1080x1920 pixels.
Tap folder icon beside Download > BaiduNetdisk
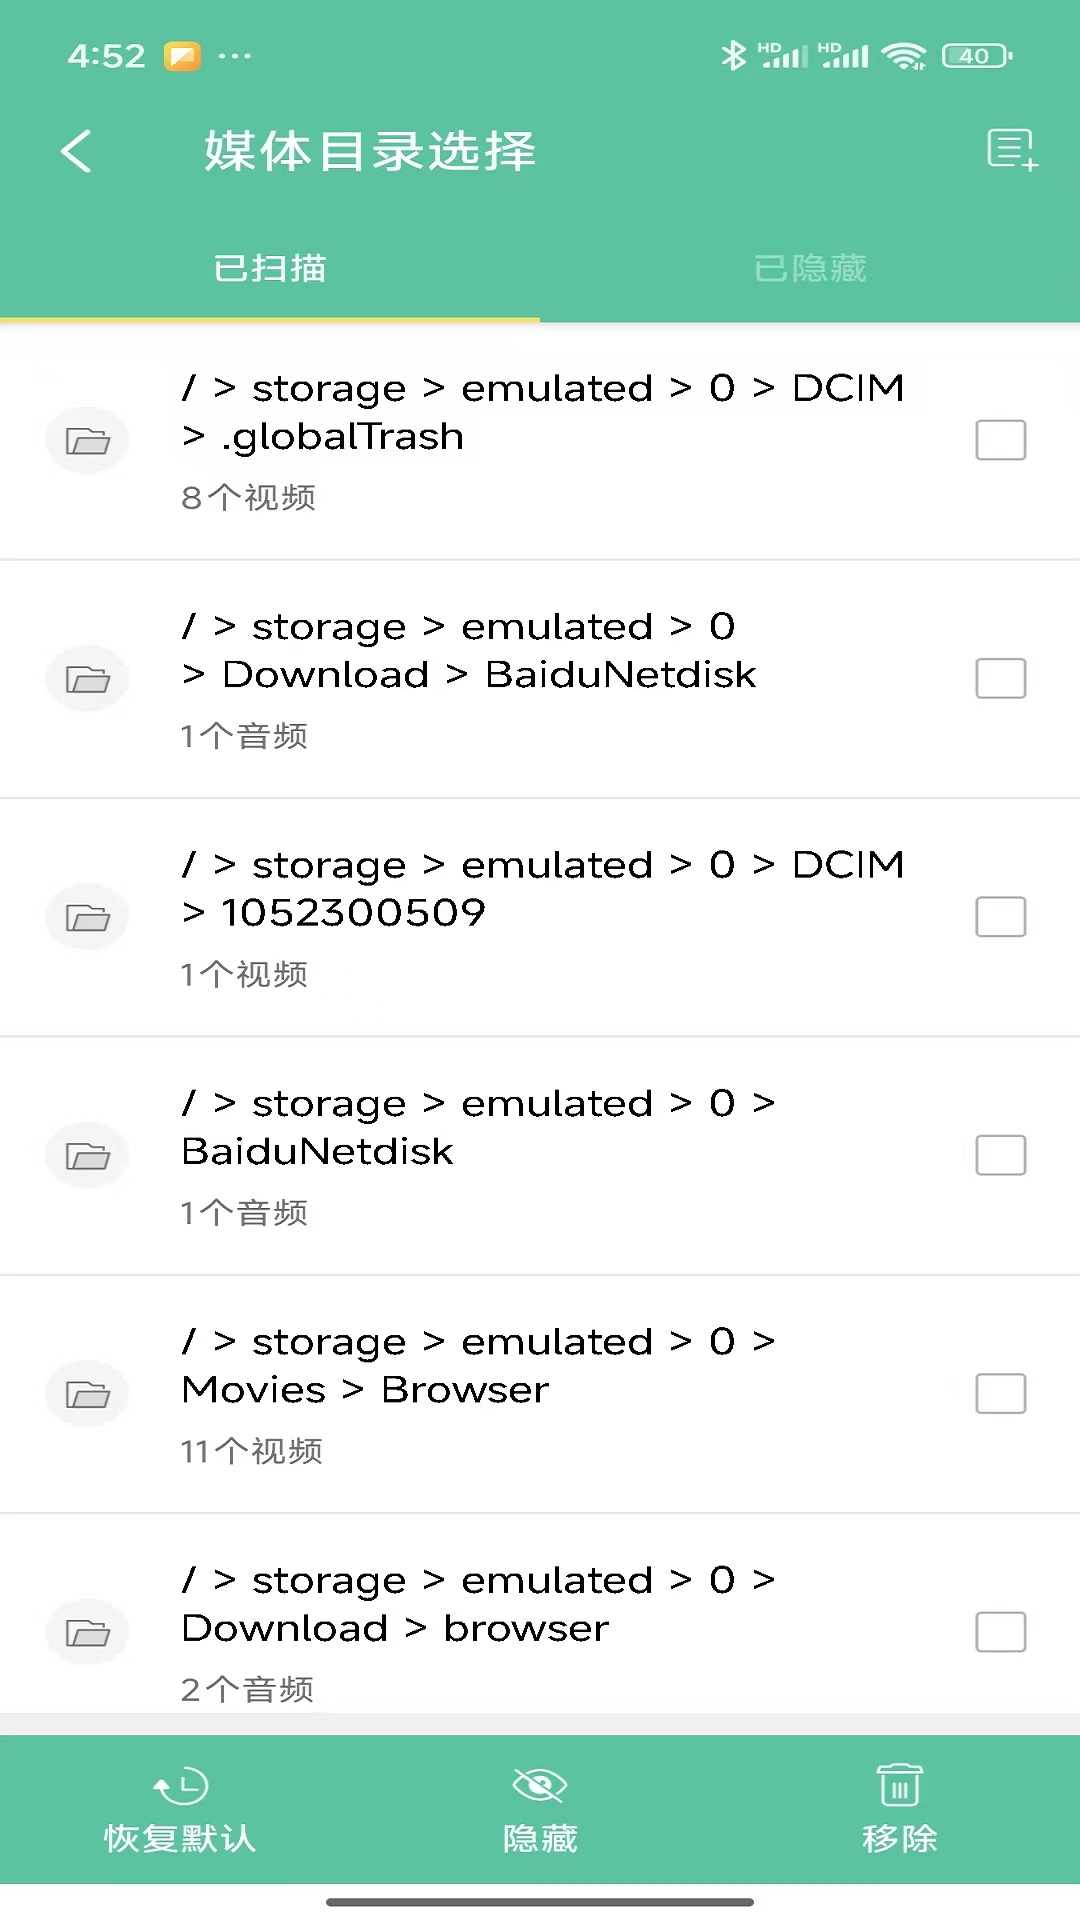(x=88, y=679)
